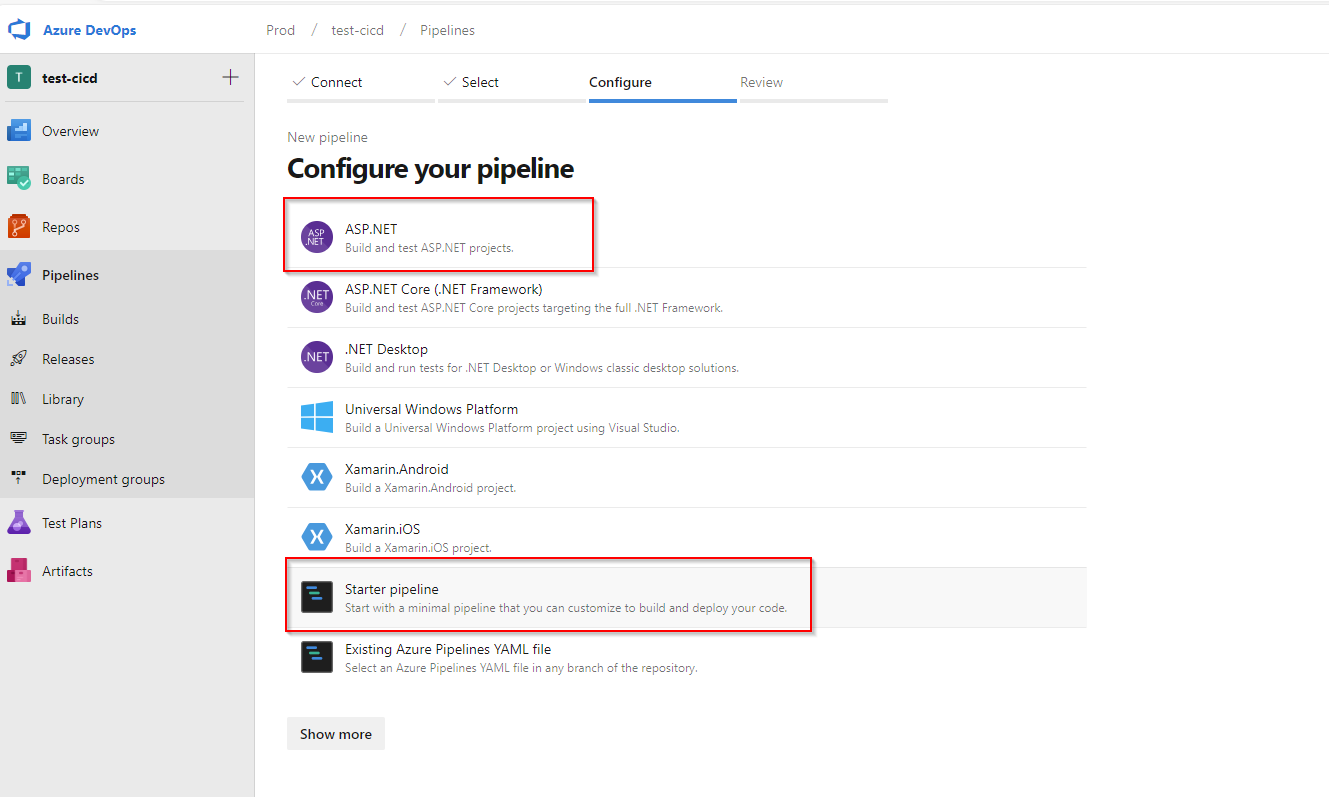
Task: Click the Show more button
Action: [x=335, y=734]
